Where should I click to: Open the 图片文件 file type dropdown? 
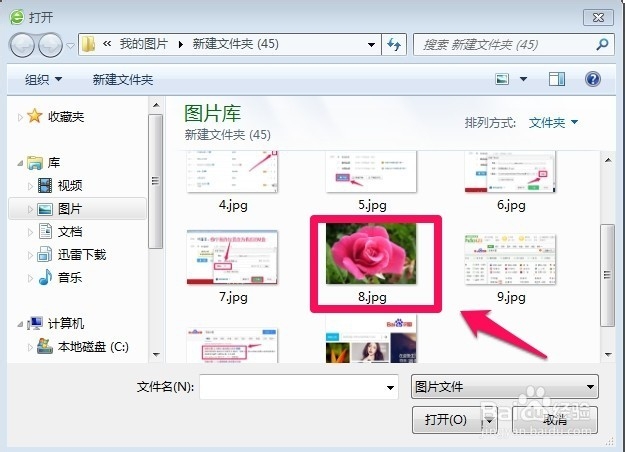click(505, 387)
